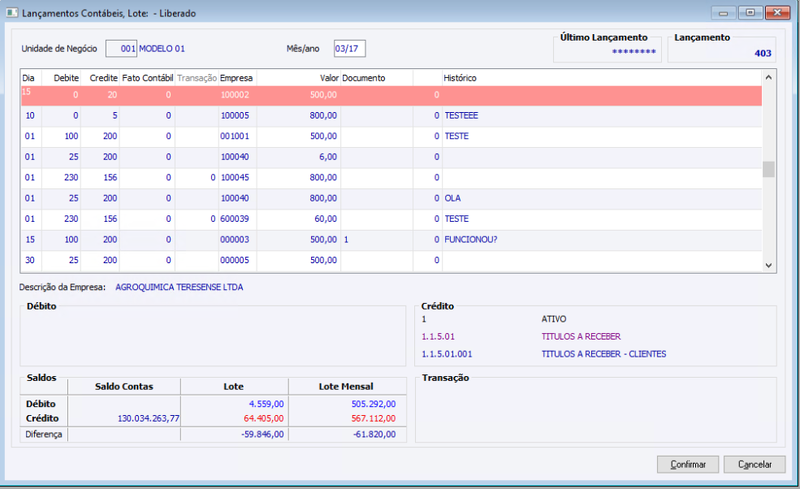The width and height of the screenshot is (800, 489).
Task: Click company description AGROQUIMICA TERESENSE LTDA
Action: pyautogui.click(x=179, y=287)
